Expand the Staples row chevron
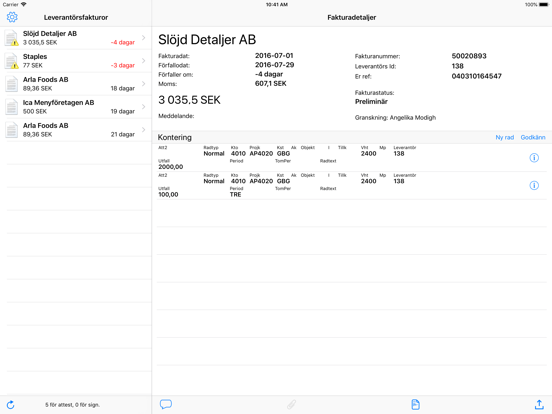The width and height of the screenshot is (552, 414). (144, 61)
